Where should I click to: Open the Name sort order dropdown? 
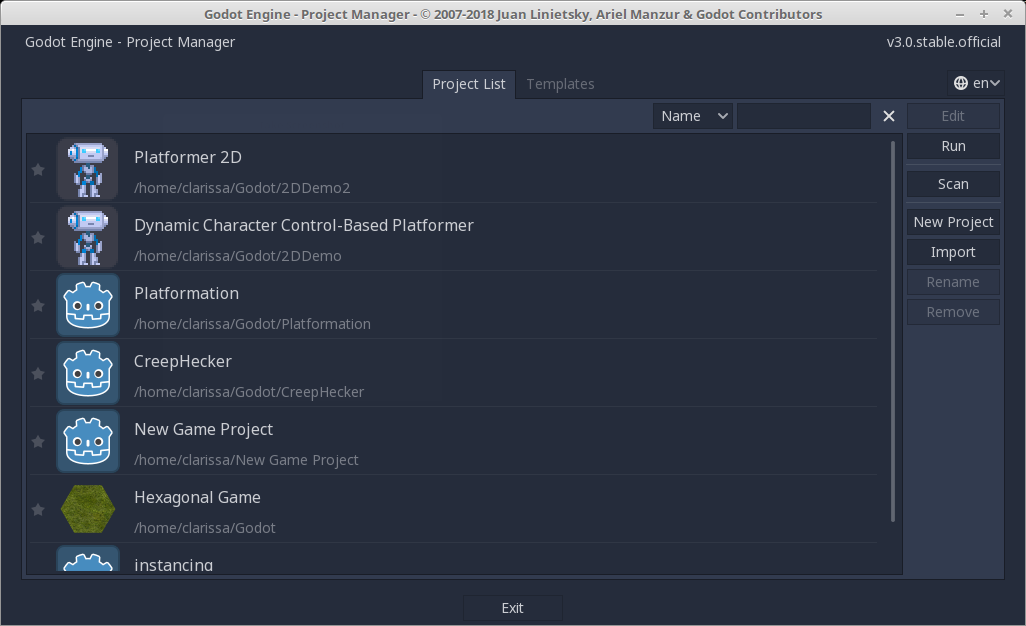pyautogui.click(x=692, y=116)
